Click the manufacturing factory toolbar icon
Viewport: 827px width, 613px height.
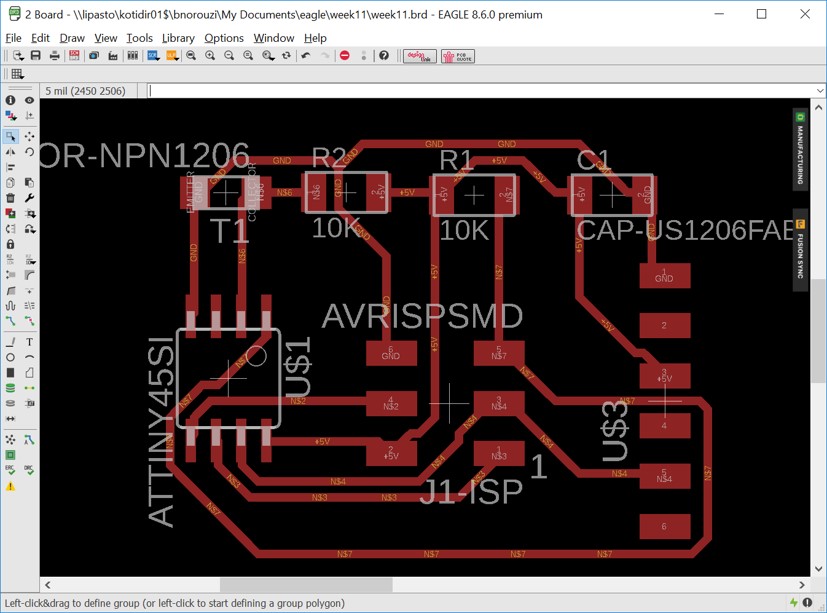(113, 55)
